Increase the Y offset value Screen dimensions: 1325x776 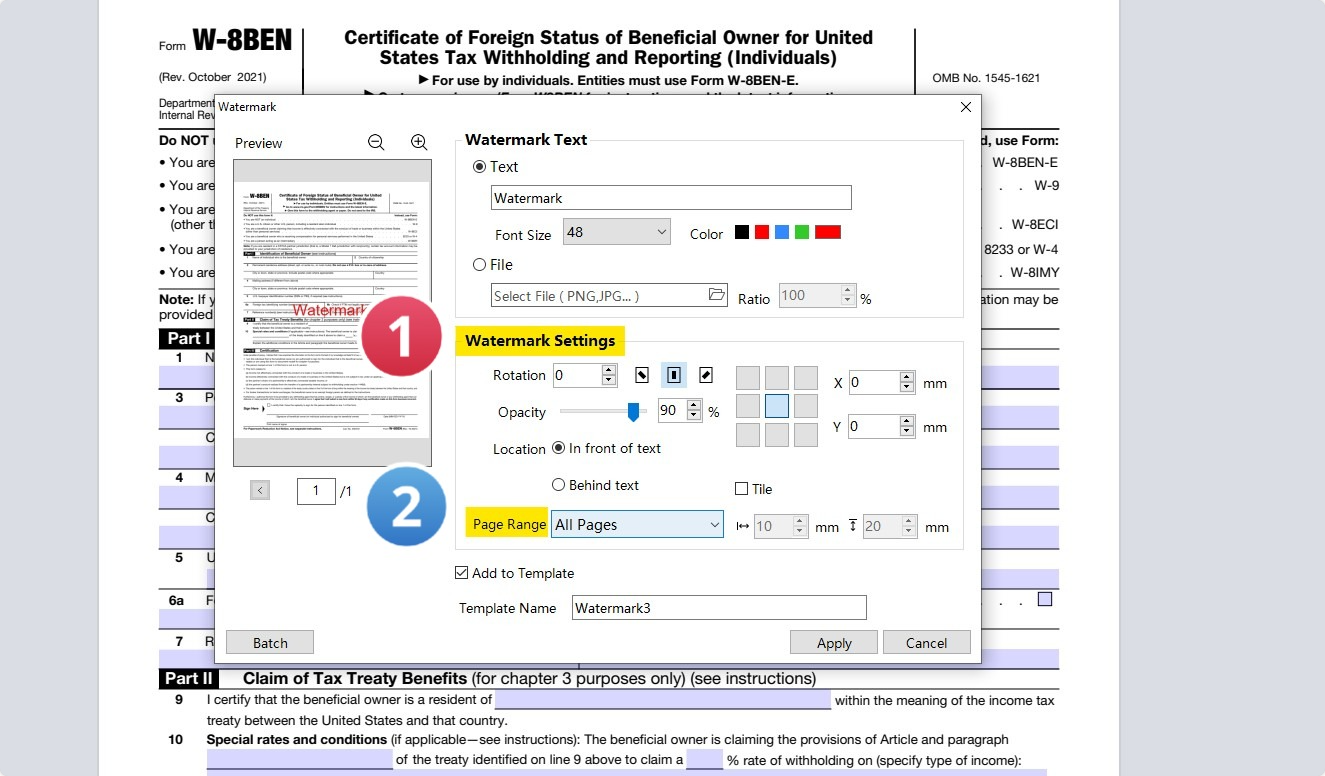[x=907, y=421]
